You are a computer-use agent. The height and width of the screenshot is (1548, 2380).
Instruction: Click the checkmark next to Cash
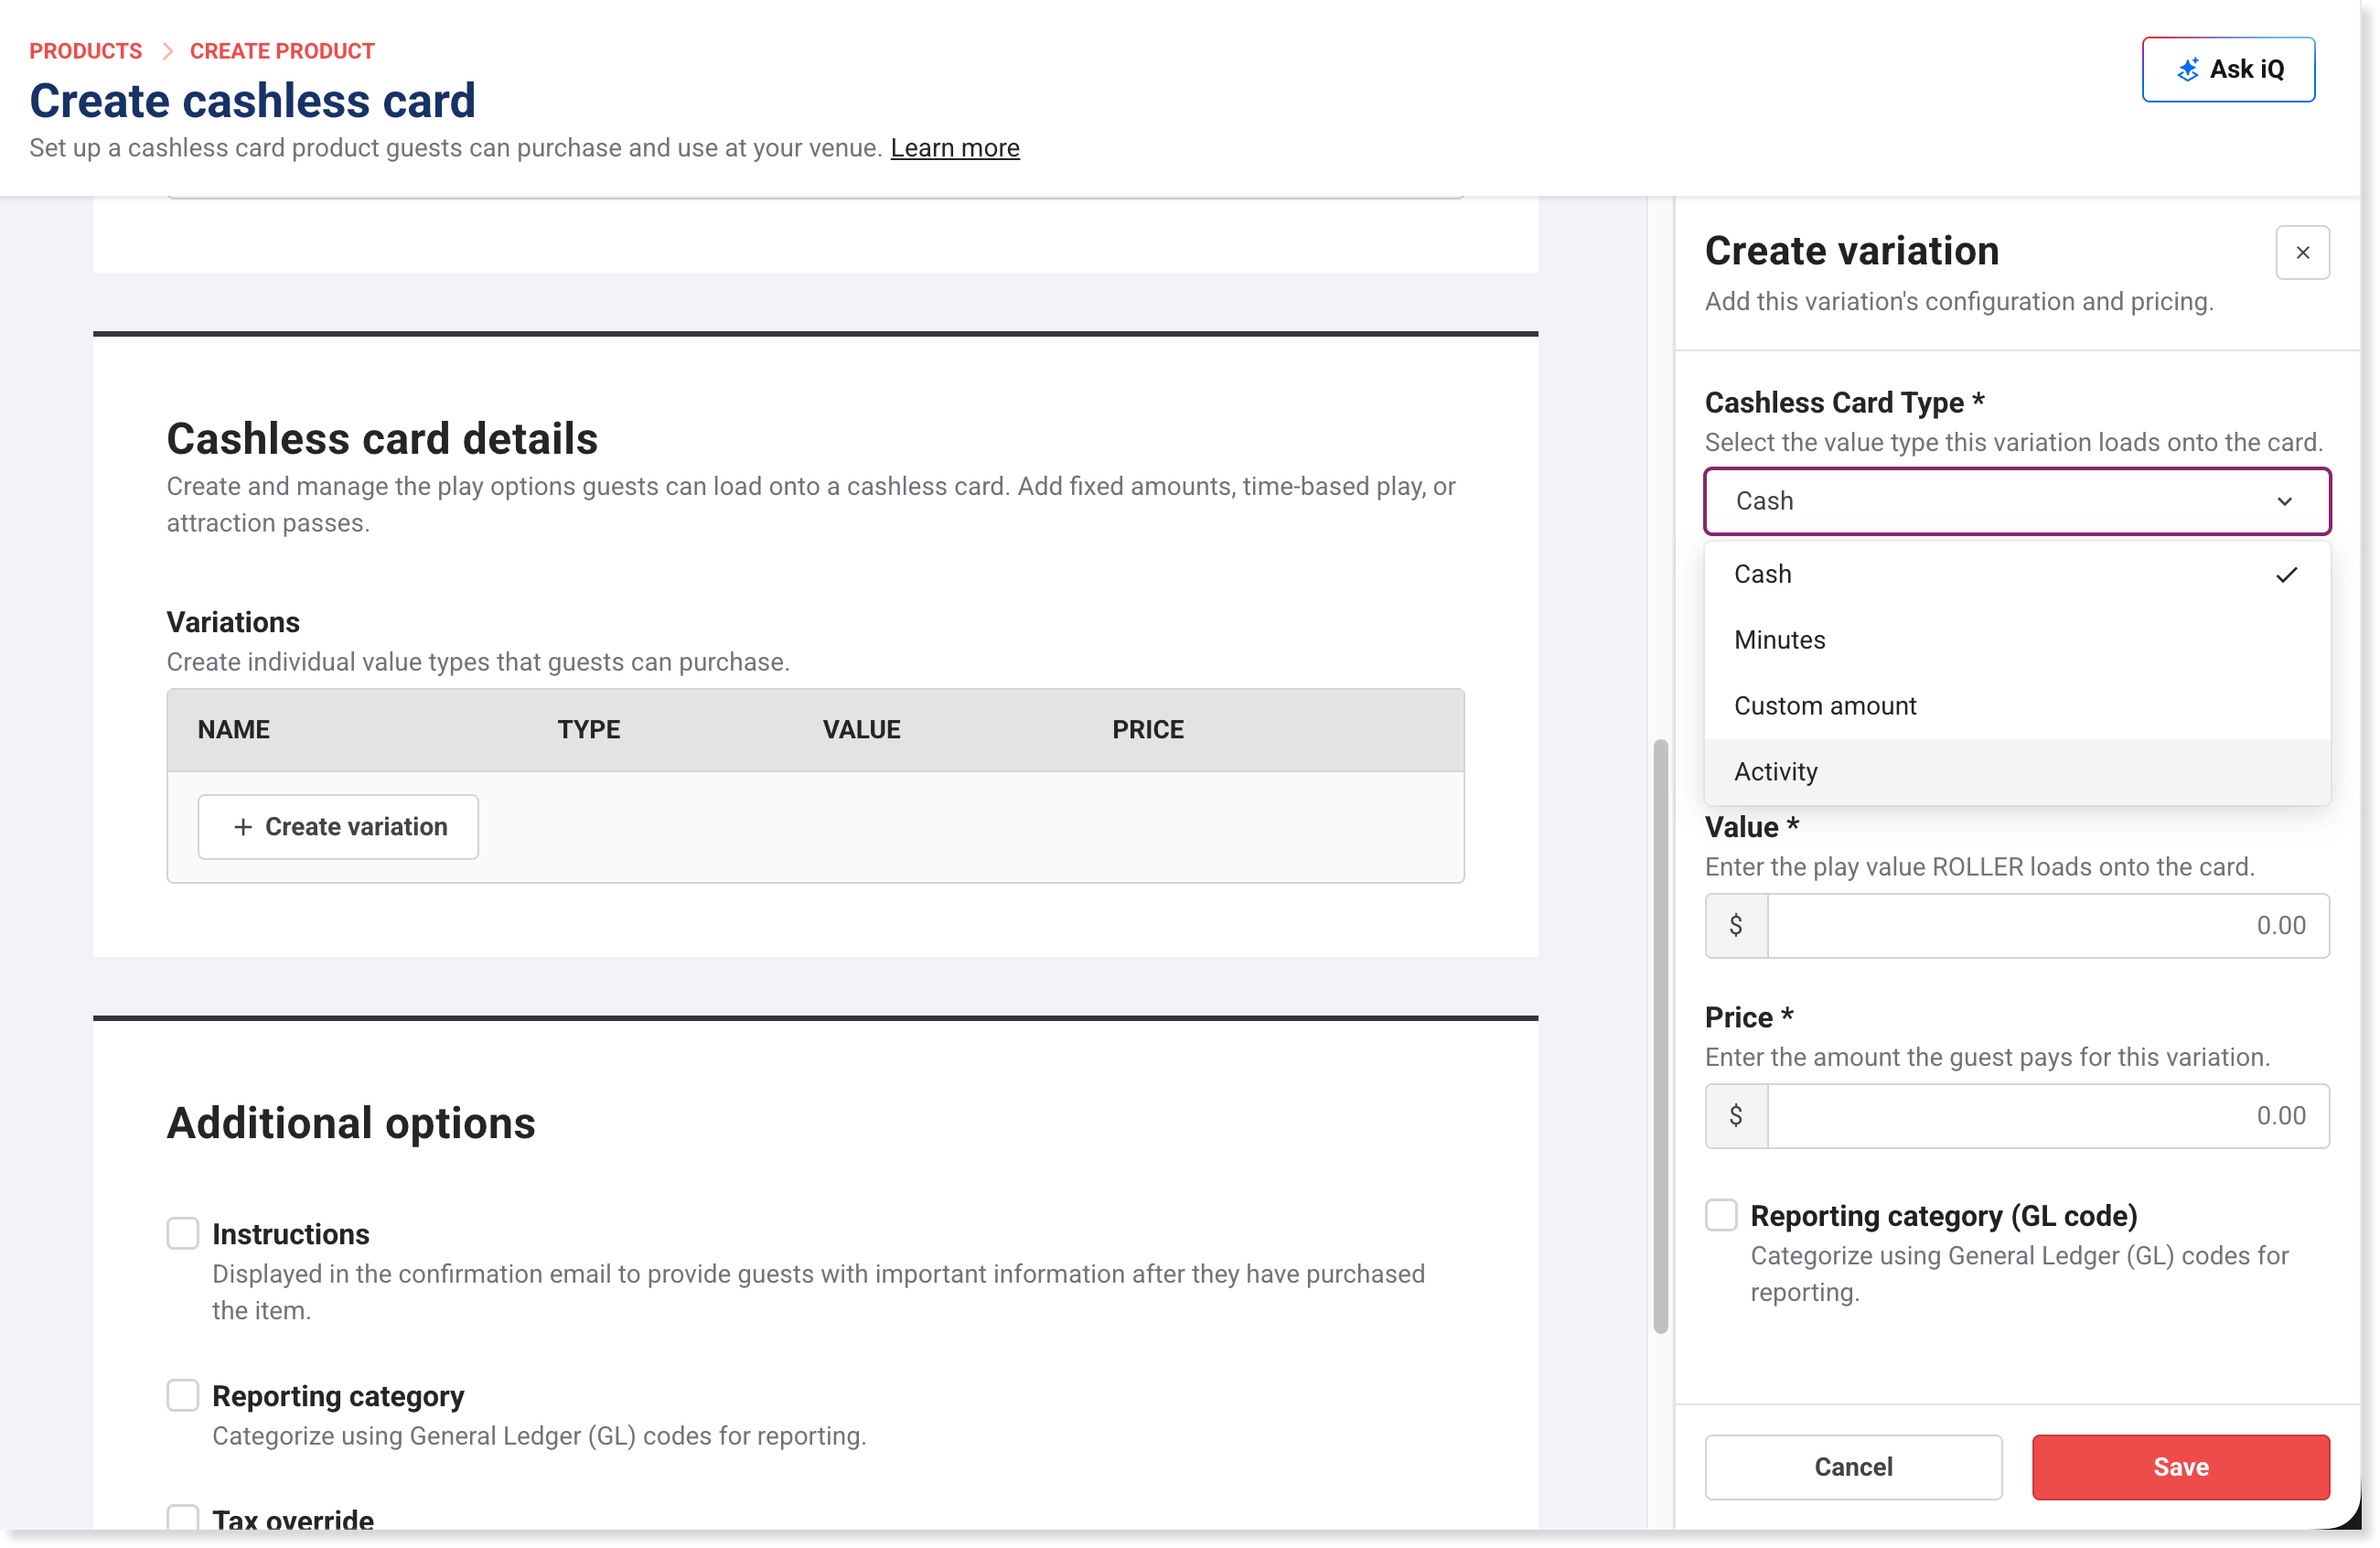pyautogui.click(x=2286, y=574)
